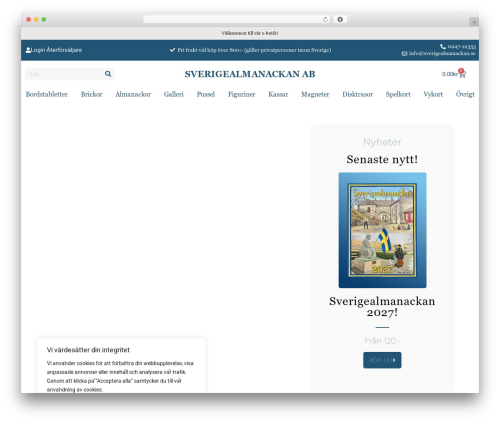
Task: Click the Sverigealmanackan 2027 cover image
Action: click(382, 230)
